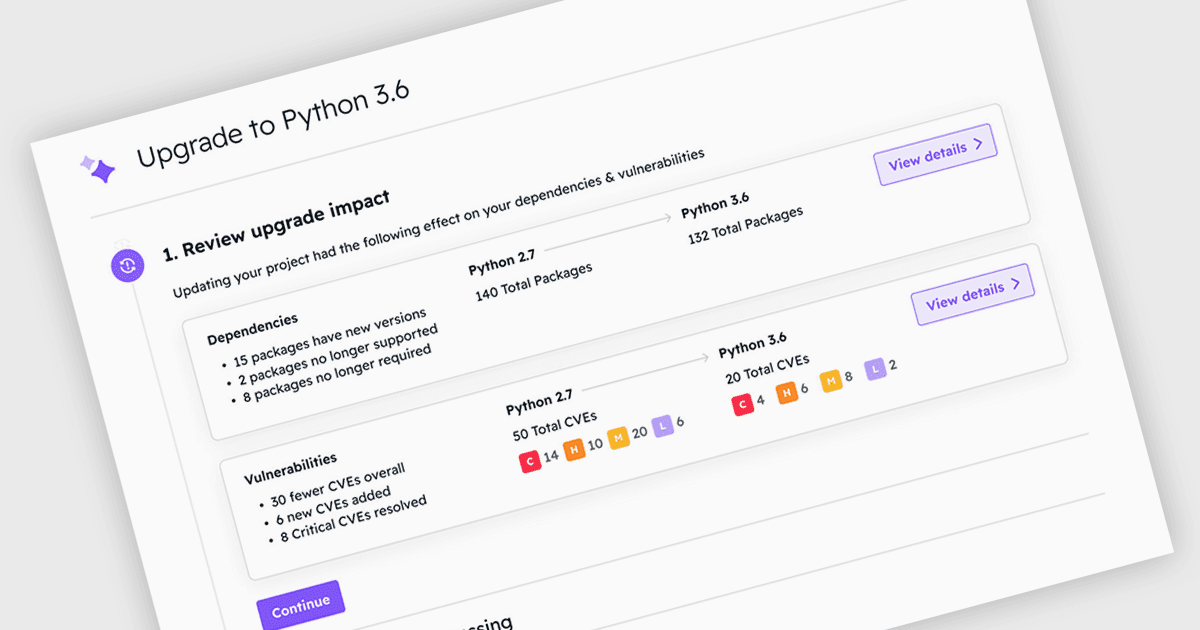
Task: Click the Python 2.7 label above 50 Total CVEs
Action: point(541,404)
